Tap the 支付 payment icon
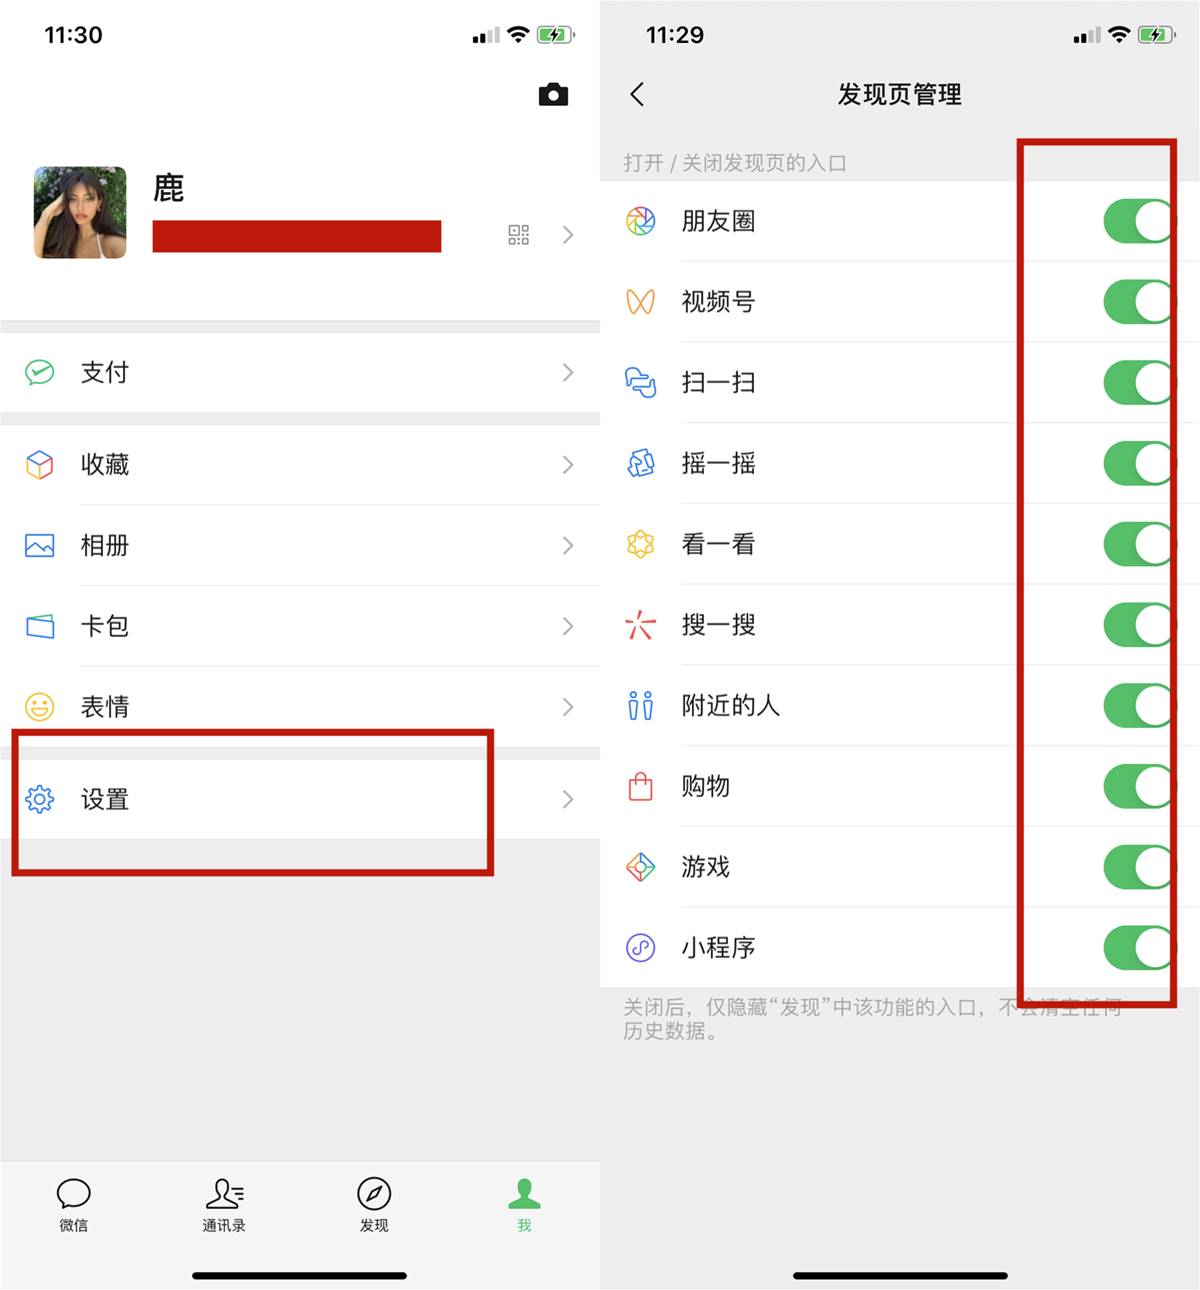 (40, 373)
